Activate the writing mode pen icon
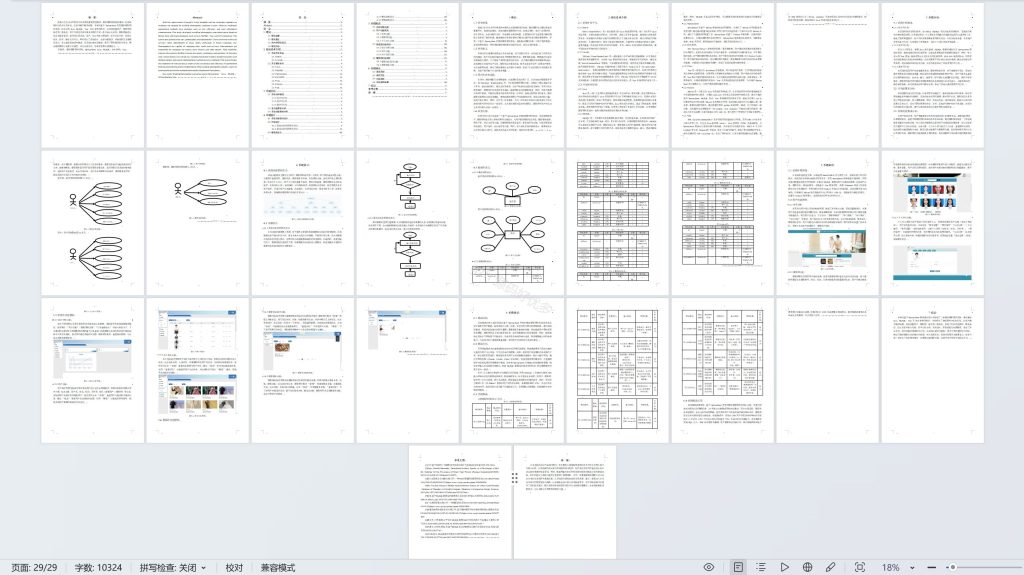1024x575 pixels. point(831,567)
